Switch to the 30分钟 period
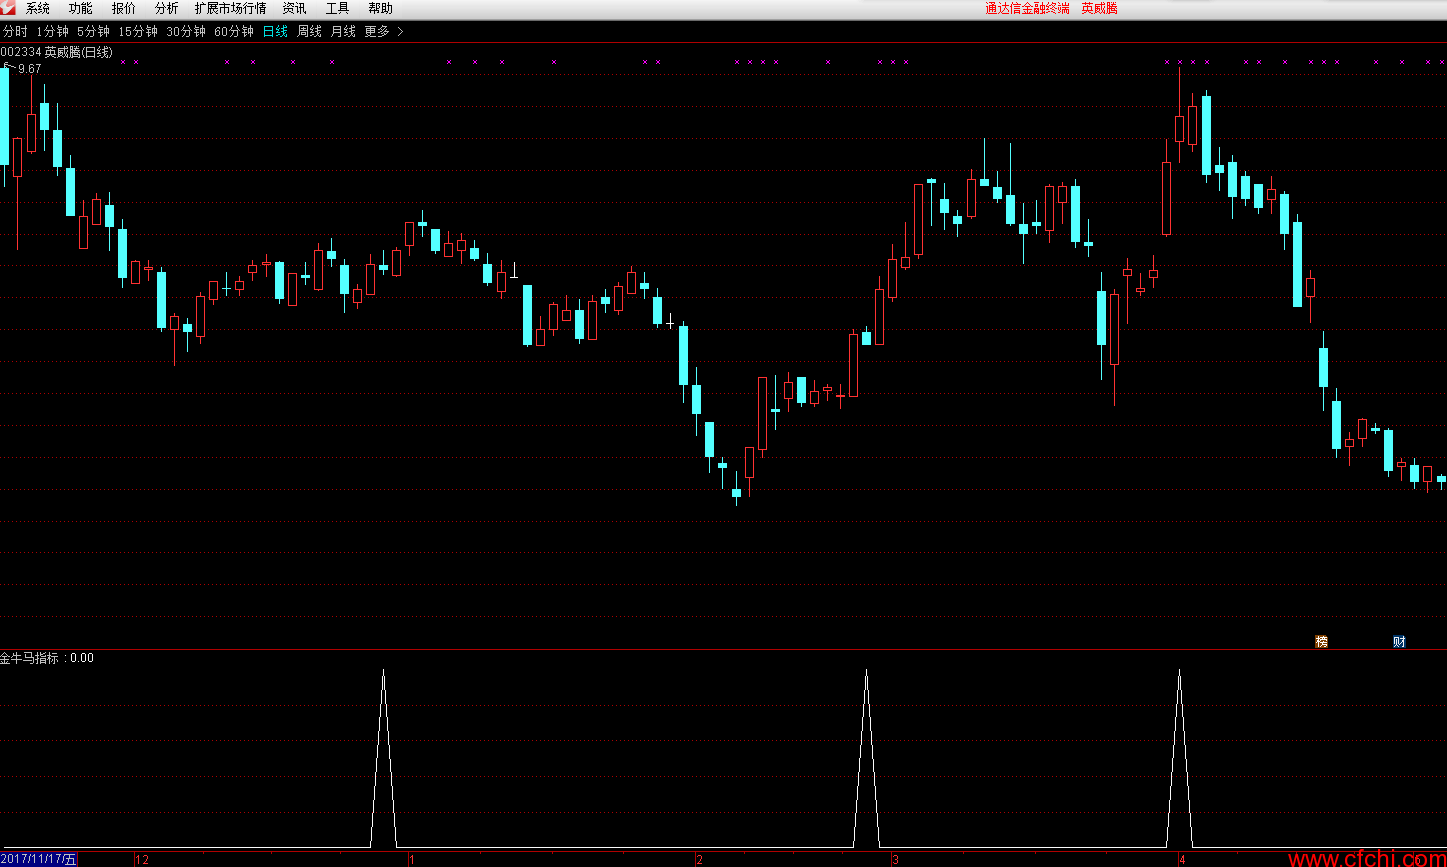Image resolution: width=1447 pixels, height=867 pixels. coord(186,31)
